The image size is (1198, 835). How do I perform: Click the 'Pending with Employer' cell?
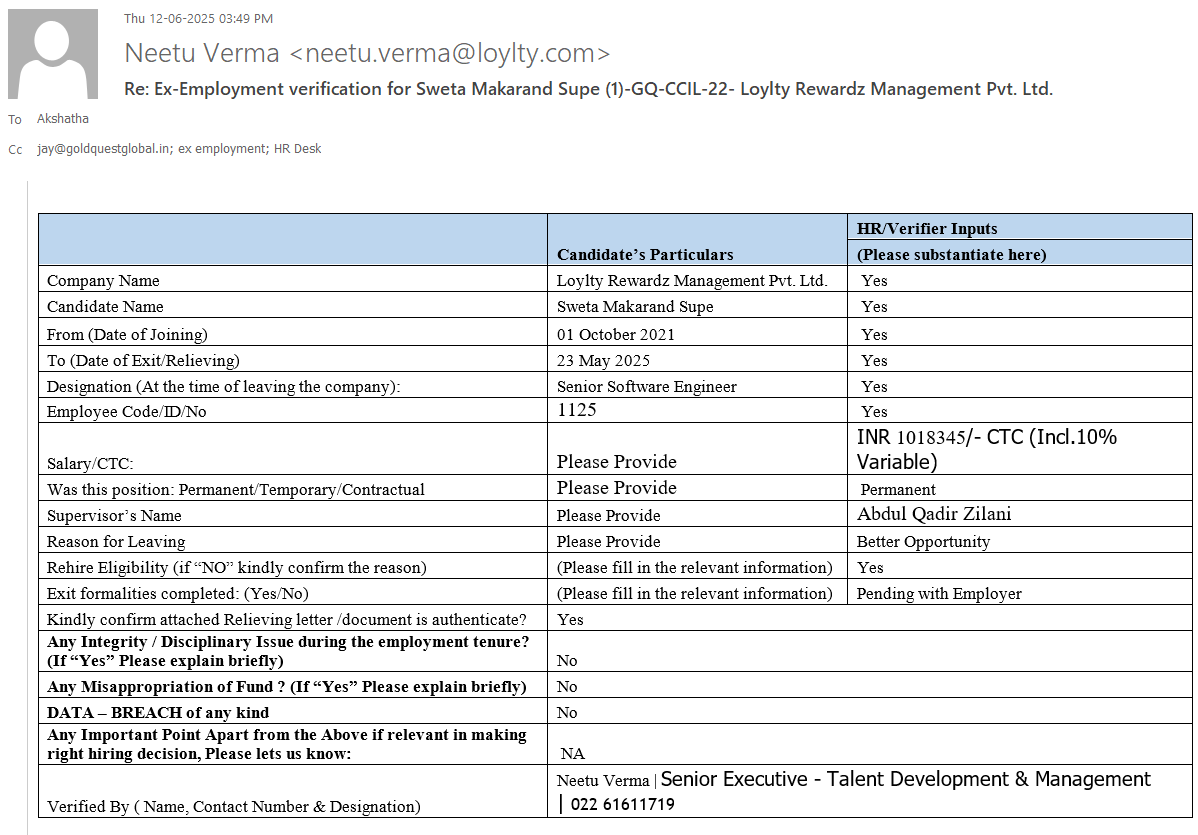pos(939,594)
